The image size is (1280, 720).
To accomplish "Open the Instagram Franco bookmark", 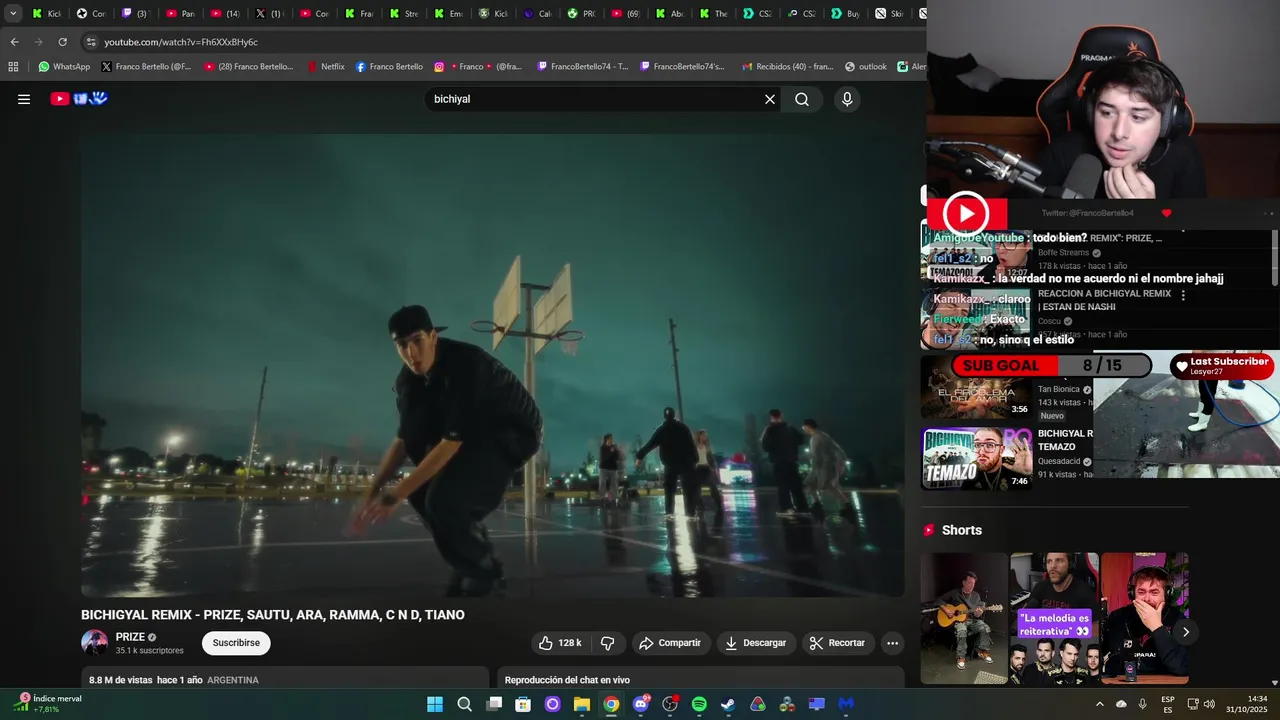I will click(478, 67).
